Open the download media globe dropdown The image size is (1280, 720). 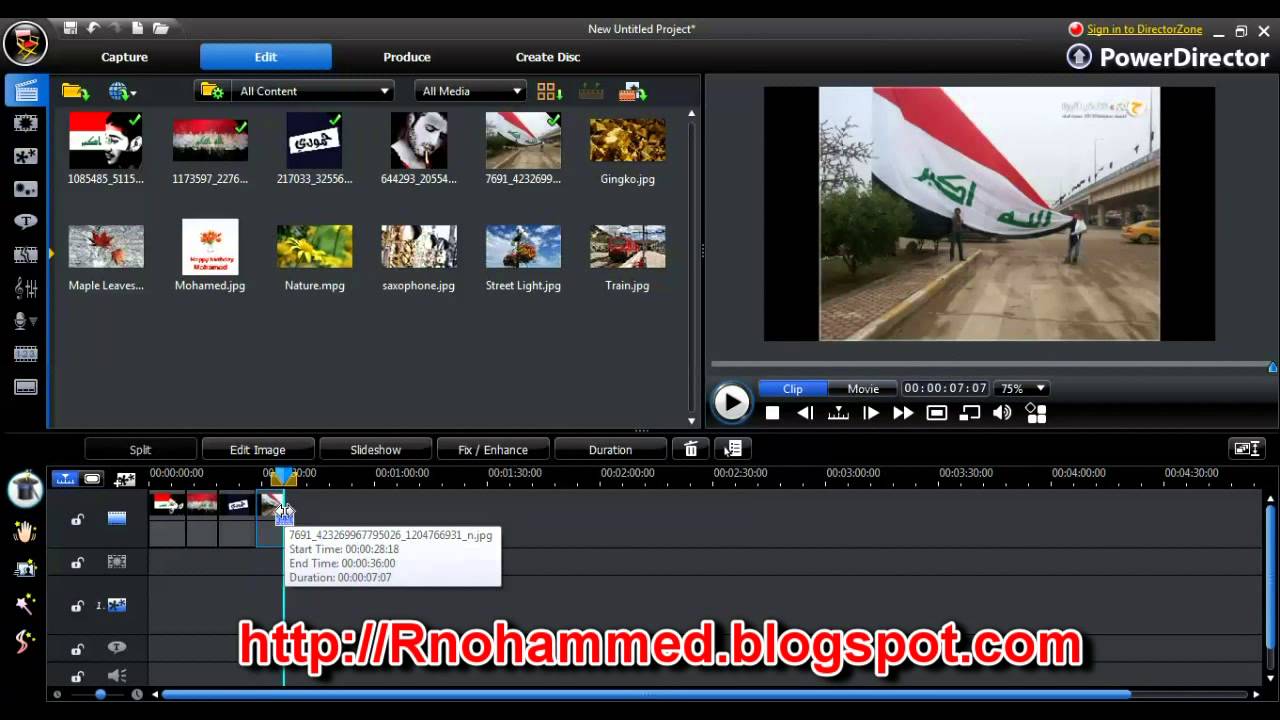click(122, 91)
